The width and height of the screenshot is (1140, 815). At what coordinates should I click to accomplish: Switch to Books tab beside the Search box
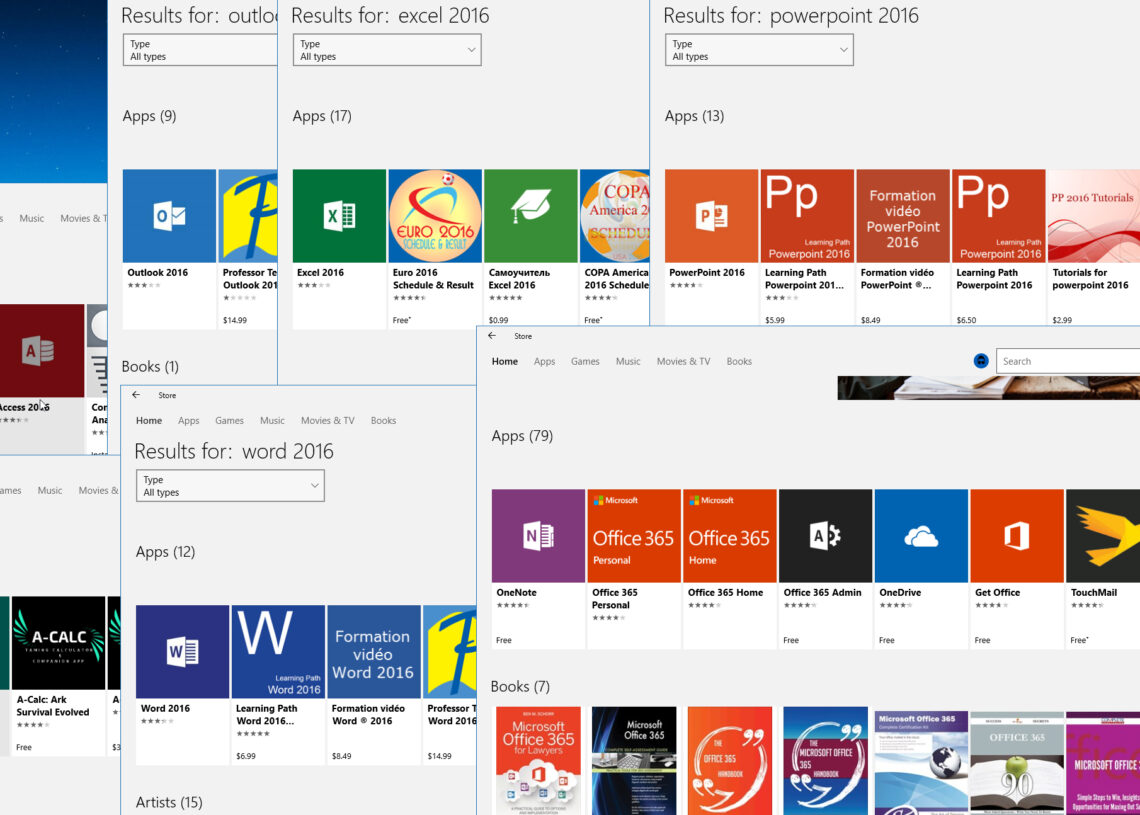[x=739, y=362]
